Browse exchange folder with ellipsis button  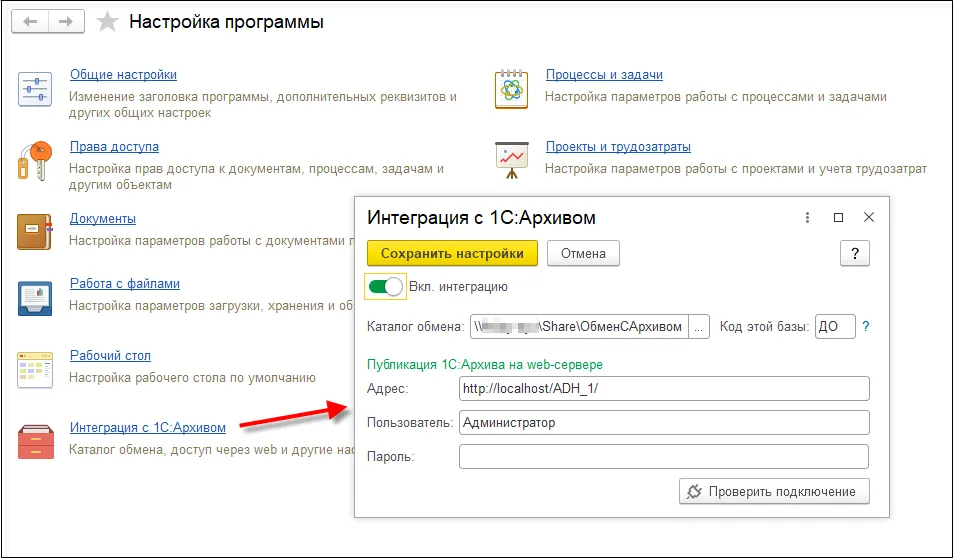click(x=699, y=326)
